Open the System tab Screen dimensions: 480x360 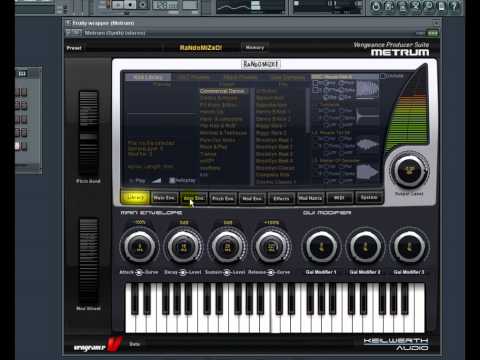tap(369, 198)
